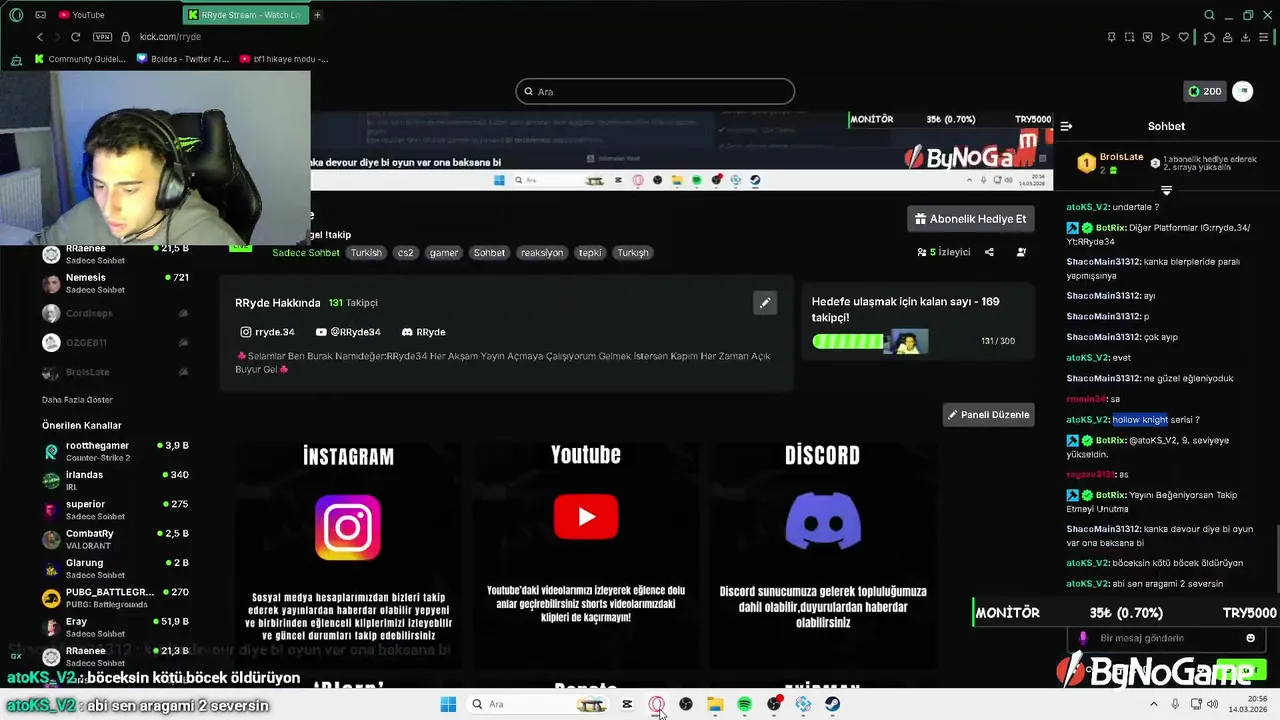Image resolution: width=1280 pixels, height=720 pixels.
Task: Open the browser profile icon
Action: [1228, 37]
